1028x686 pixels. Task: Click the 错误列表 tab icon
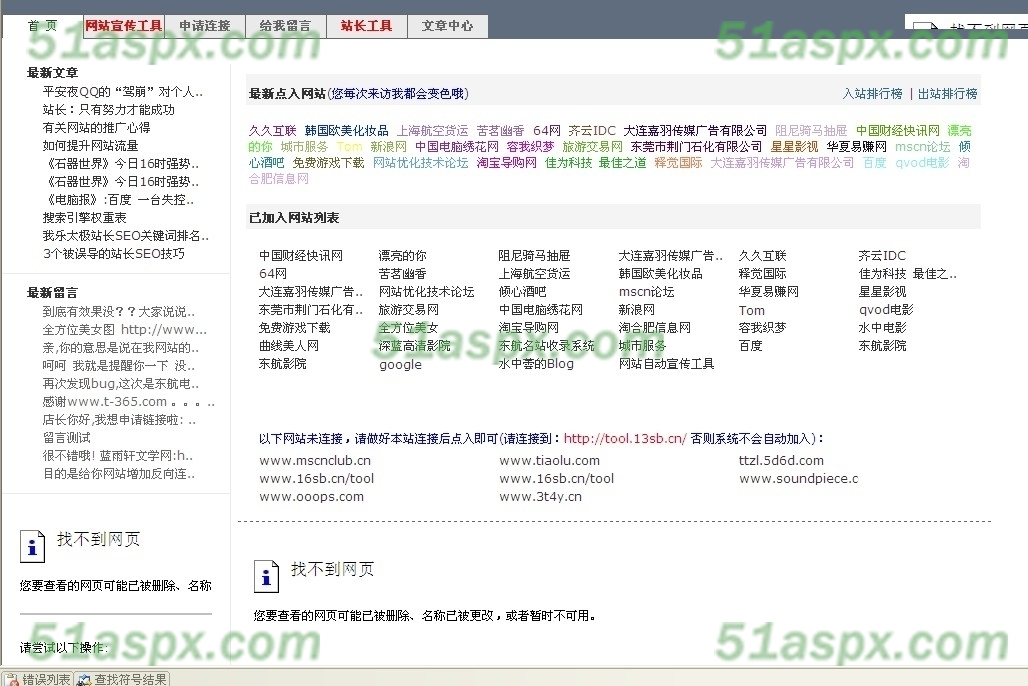point(12,679)
